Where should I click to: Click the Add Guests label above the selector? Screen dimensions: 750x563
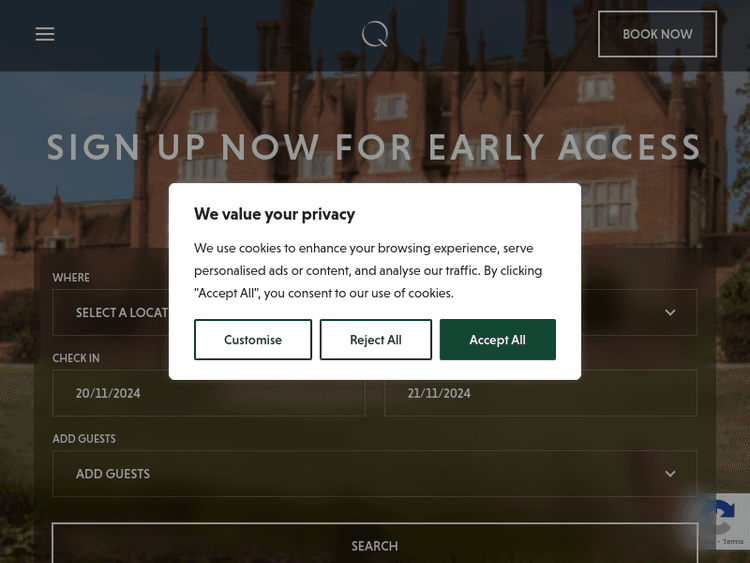pos(84,439)
